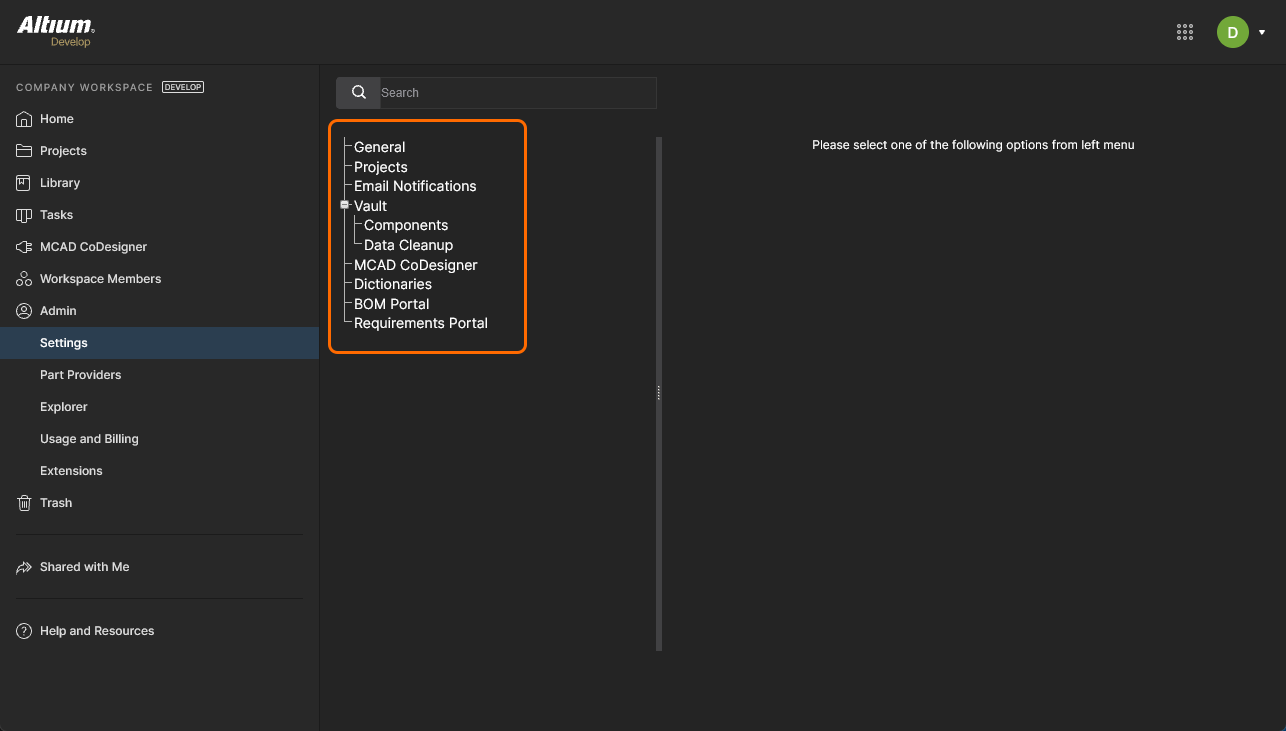Click the Tasks icon in sidebar

[x=24, y=215]
